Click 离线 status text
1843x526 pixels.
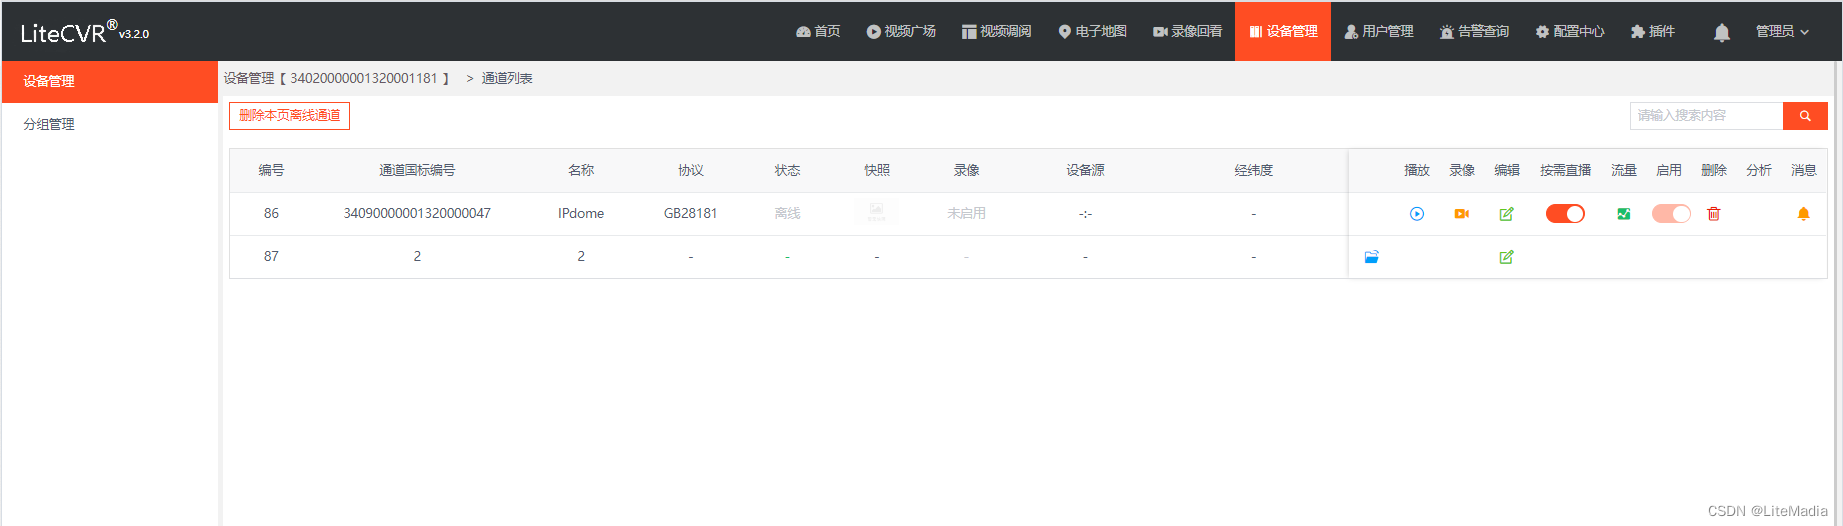[x=787, y=214]
